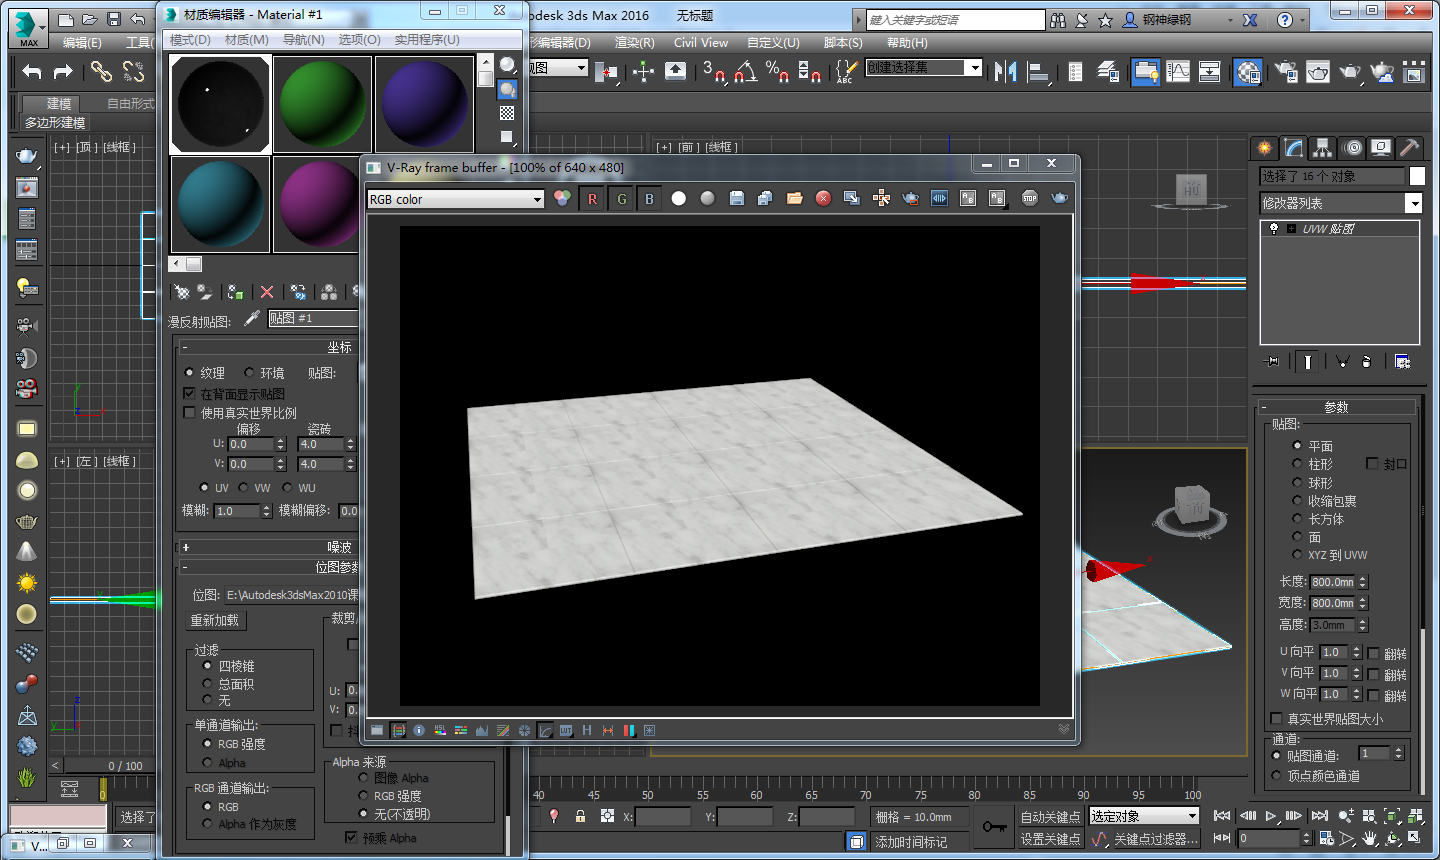Enable 真实世界贴图大小 checkbox
The image size is (1440, 860).
(x=1276, y=718)
